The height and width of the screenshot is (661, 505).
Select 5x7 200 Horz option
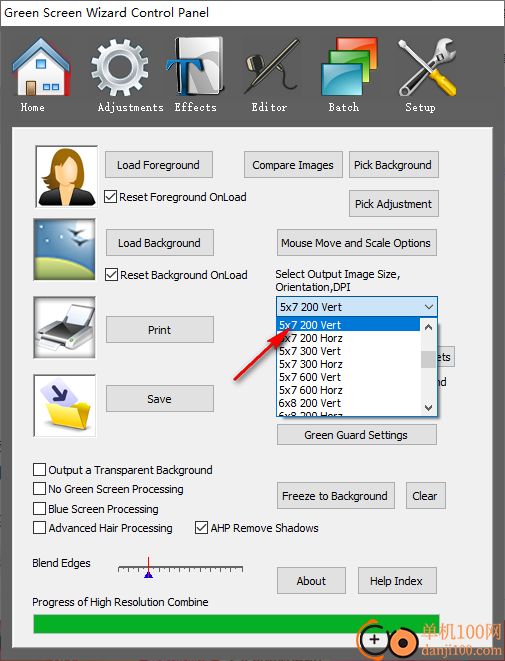pyautogui.click(x=349, y=338)
